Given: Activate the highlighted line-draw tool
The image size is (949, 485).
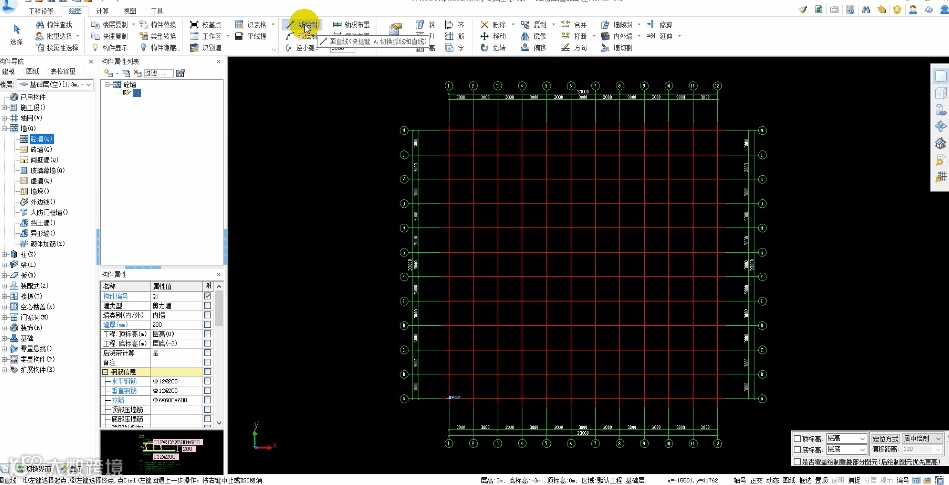Looking at the screenshot, I should pyautogui.click(x=302, y=24).
